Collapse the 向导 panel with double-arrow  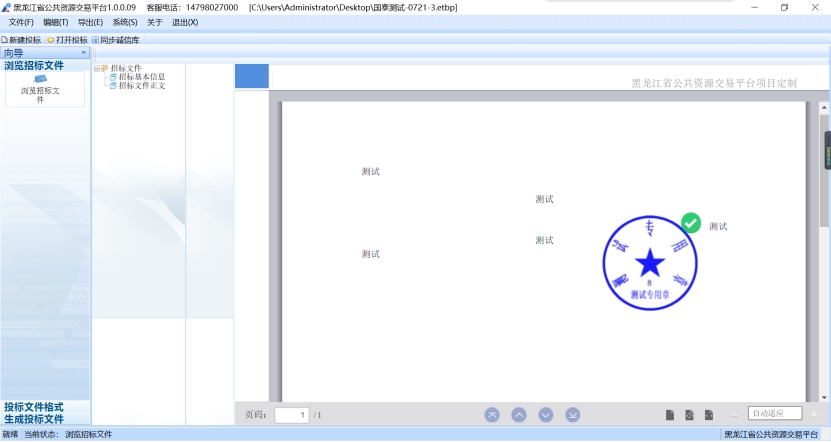[83, 52]
